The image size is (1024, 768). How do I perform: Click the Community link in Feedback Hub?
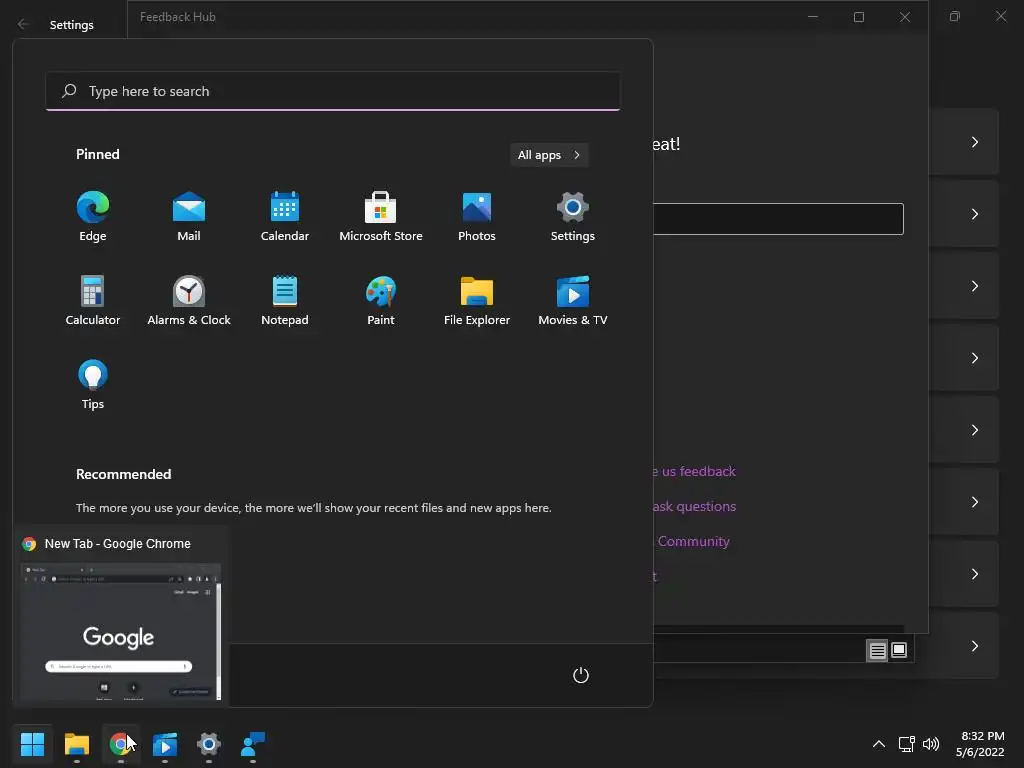(694, 541)
